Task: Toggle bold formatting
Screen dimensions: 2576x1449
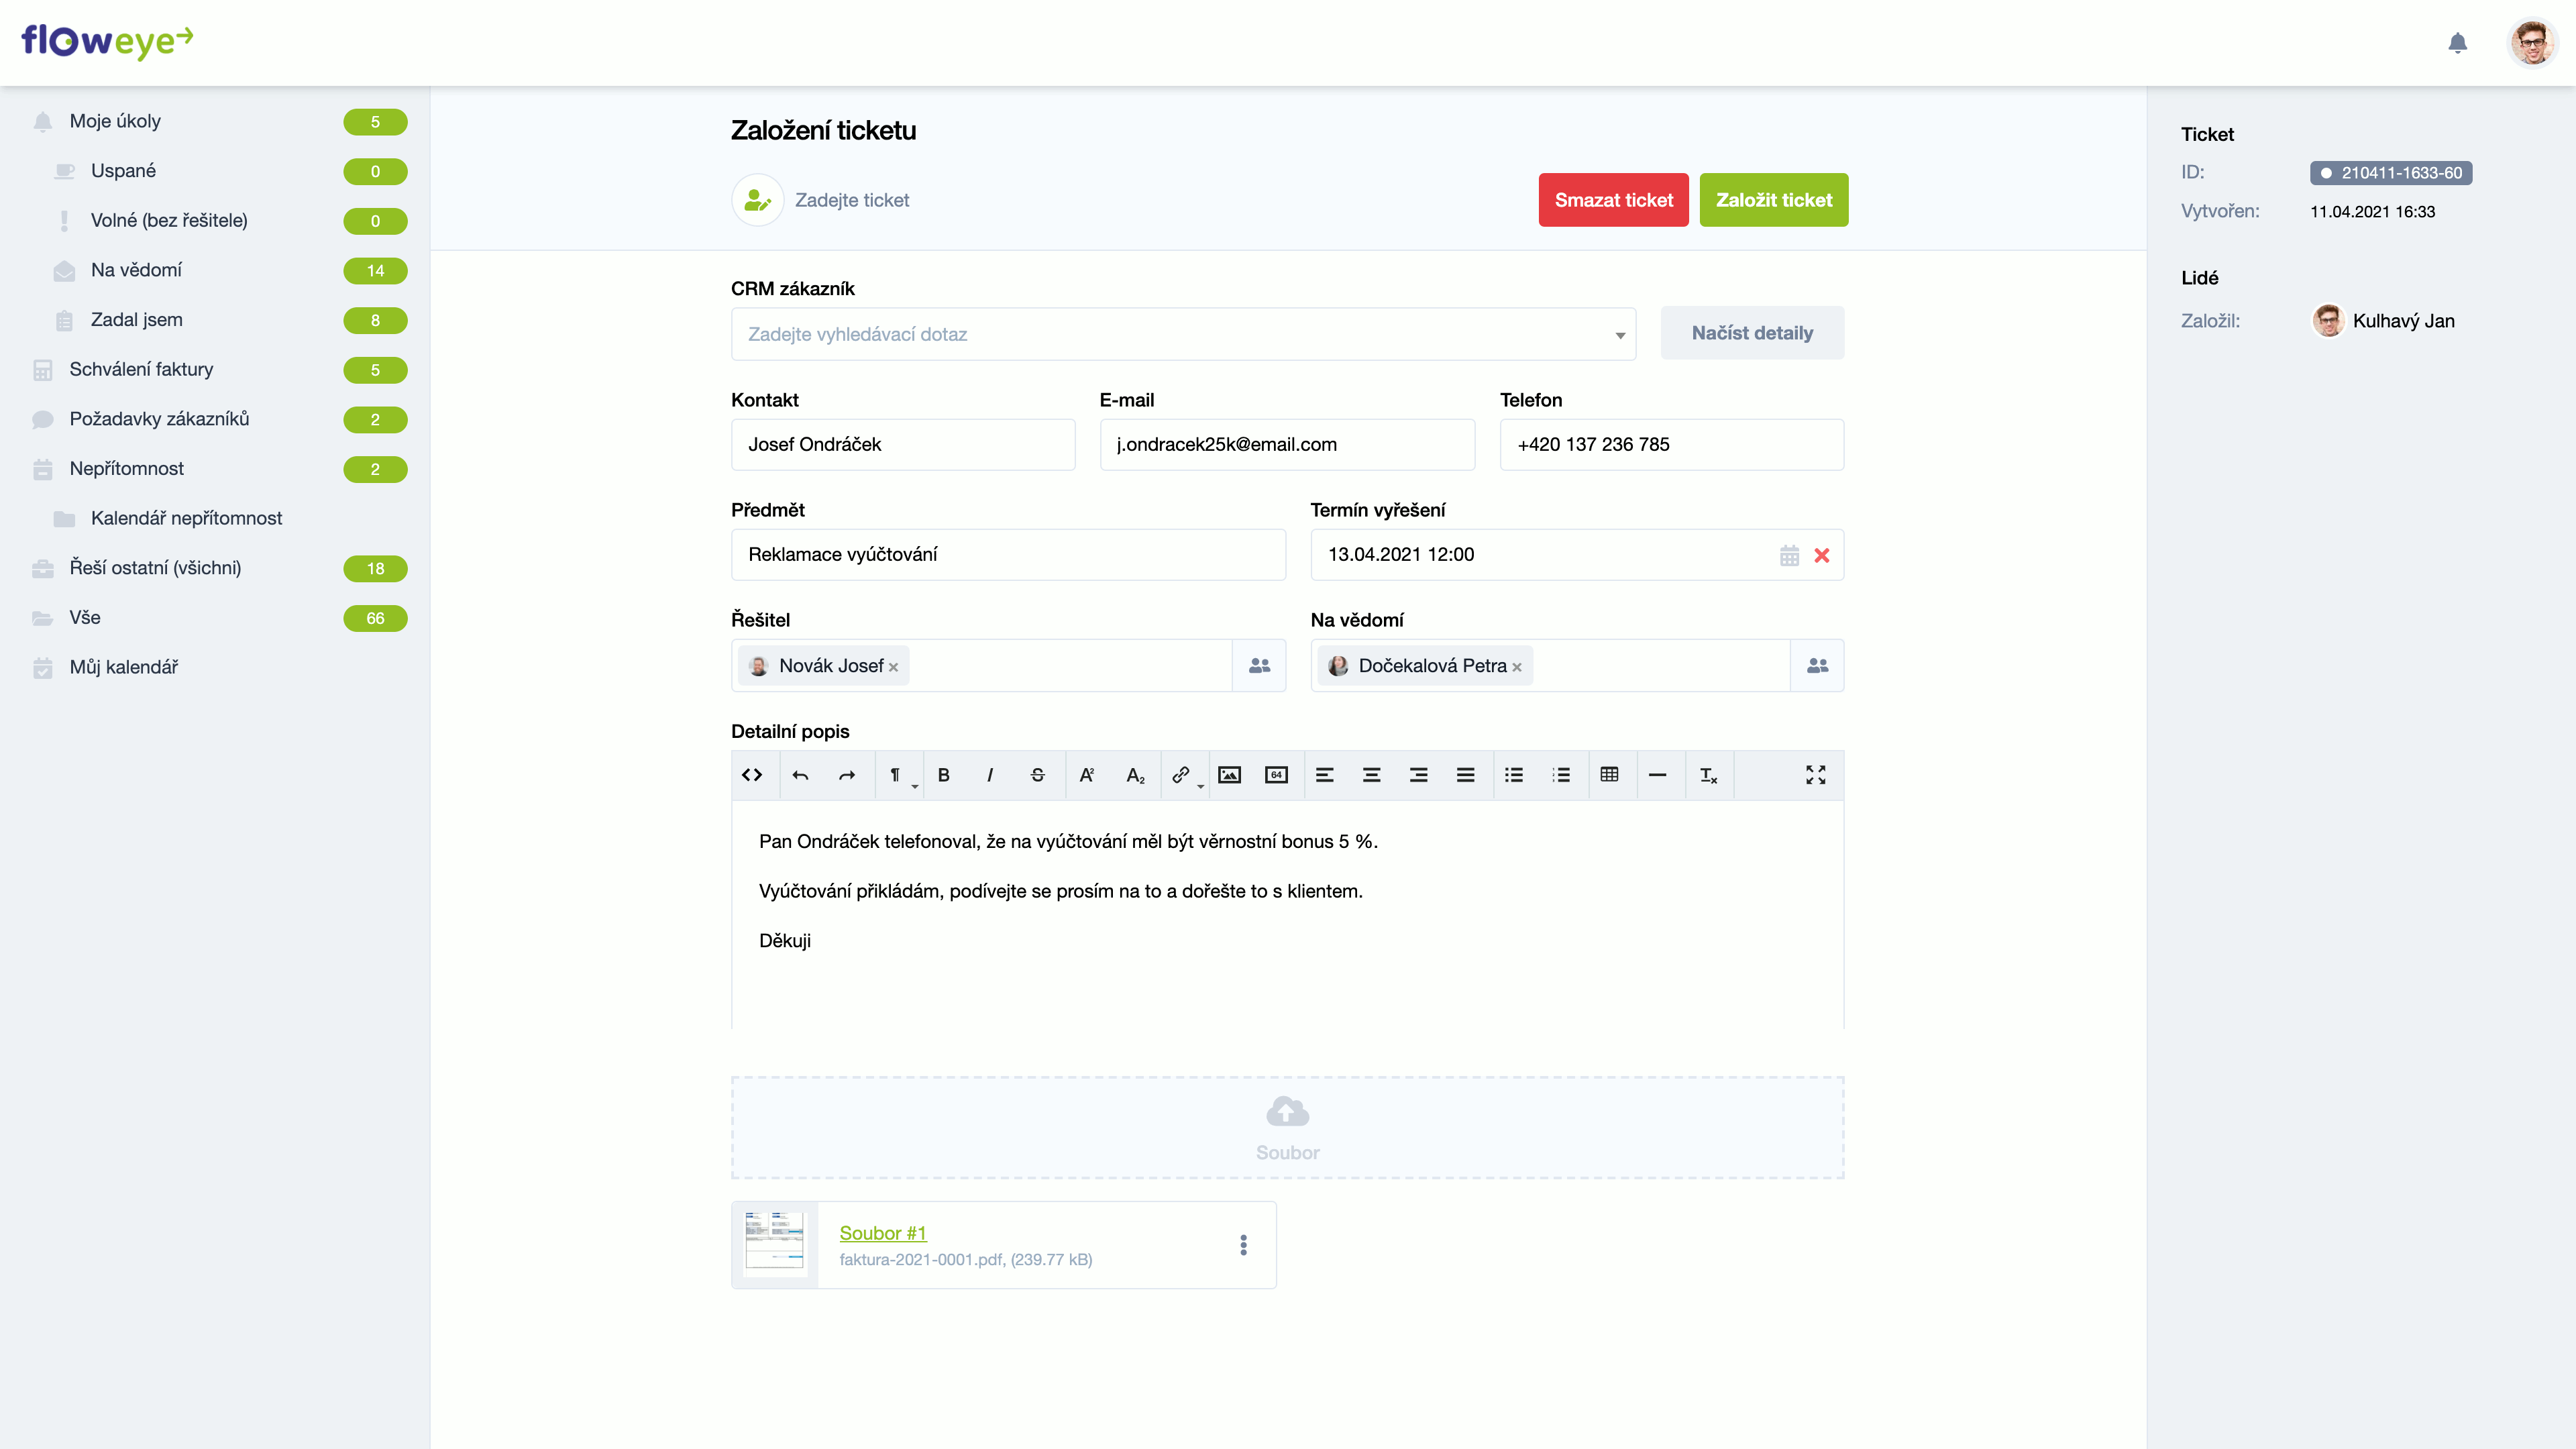Action: point(943,775)
